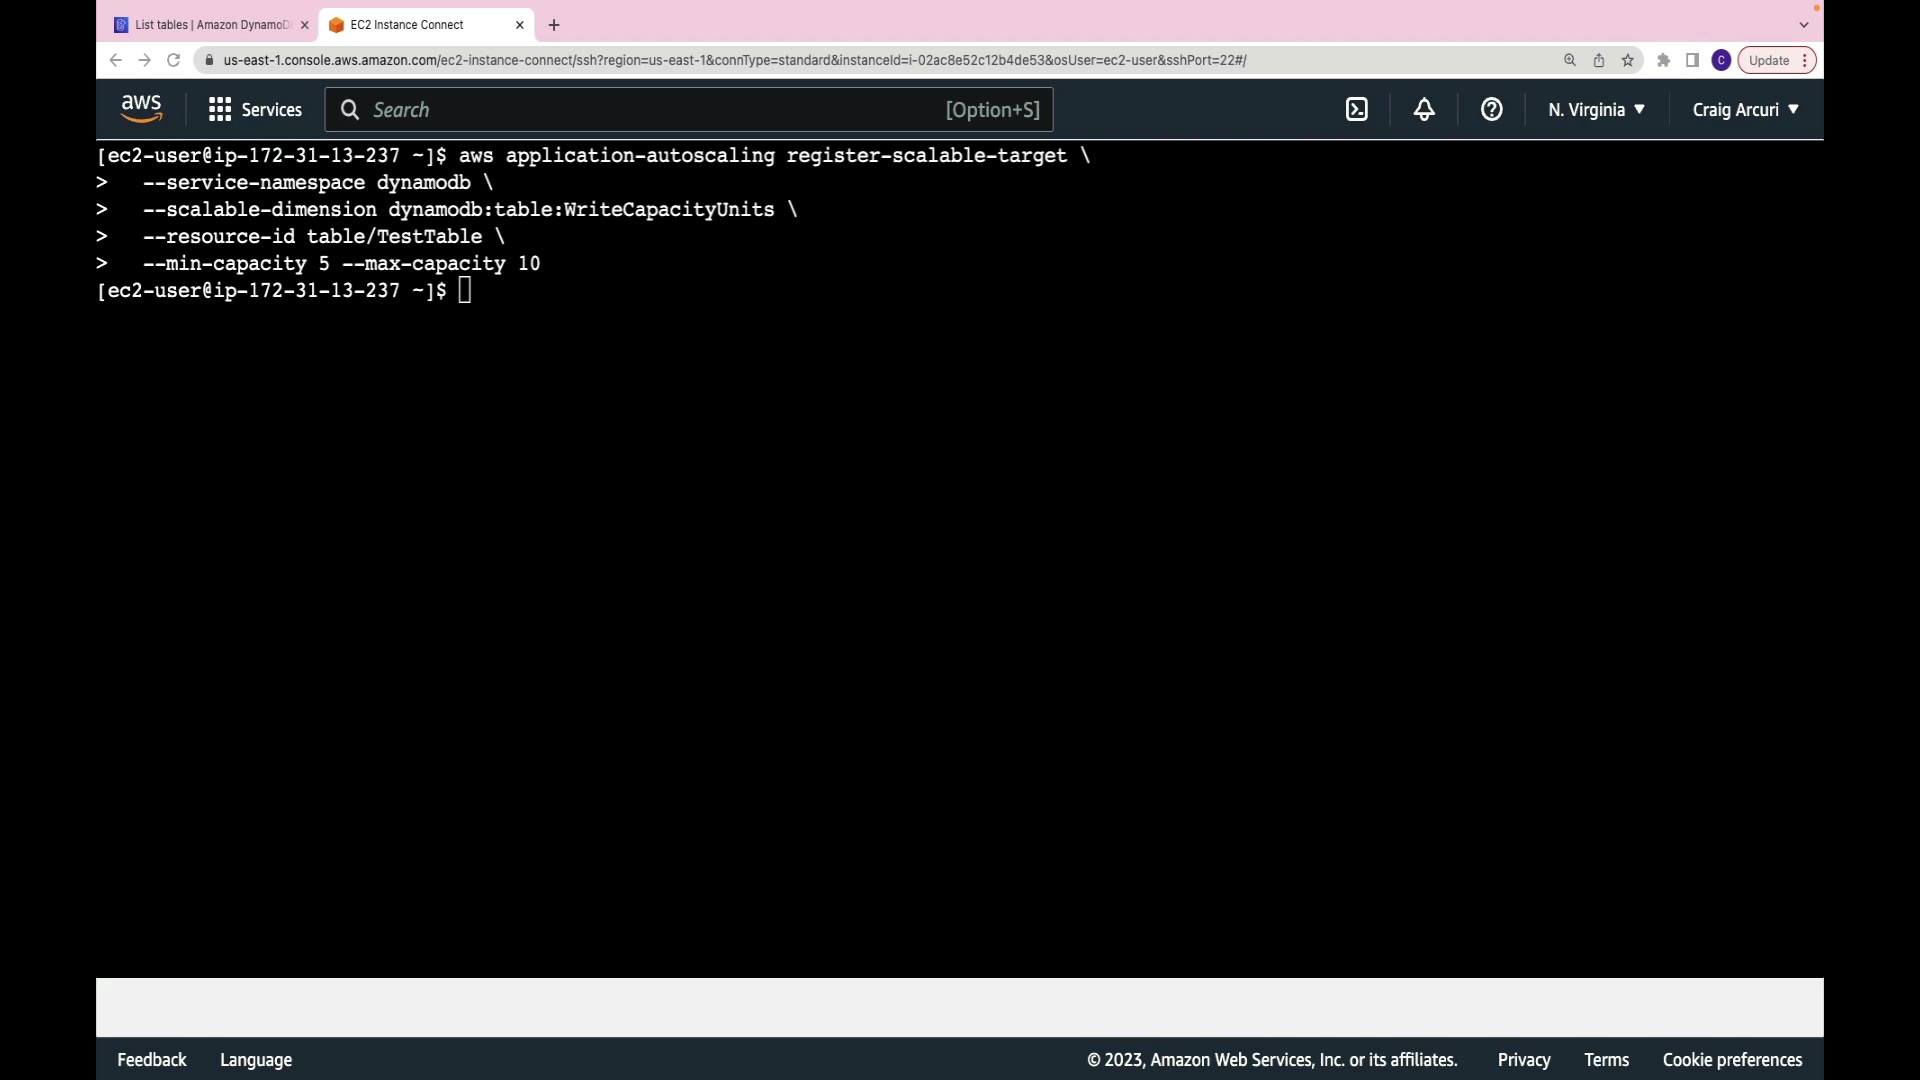Open the notifications bell
The height and width of the screenshot is (1080, 1920).
pyautogui.click(x=1424, y=110)
